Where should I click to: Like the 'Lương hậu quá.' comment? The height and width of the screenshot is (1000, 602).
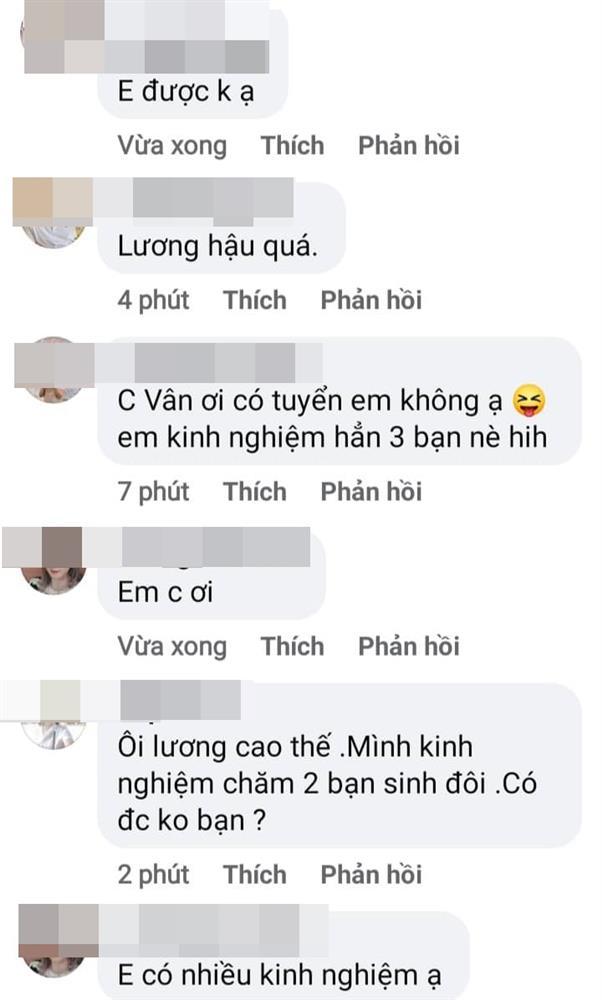(x=254, y=300)
